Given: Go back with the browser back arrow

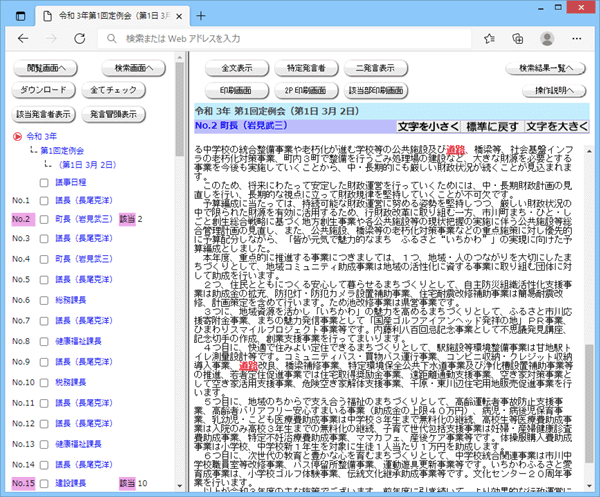Looking at the screenshot, I should (23, 38).
